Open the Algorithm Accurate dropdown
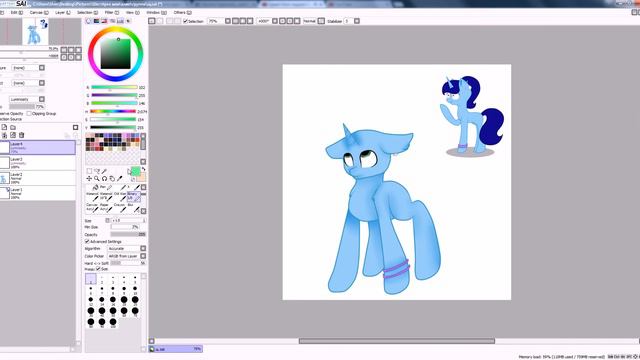640x360 pixels. (127, 248)
